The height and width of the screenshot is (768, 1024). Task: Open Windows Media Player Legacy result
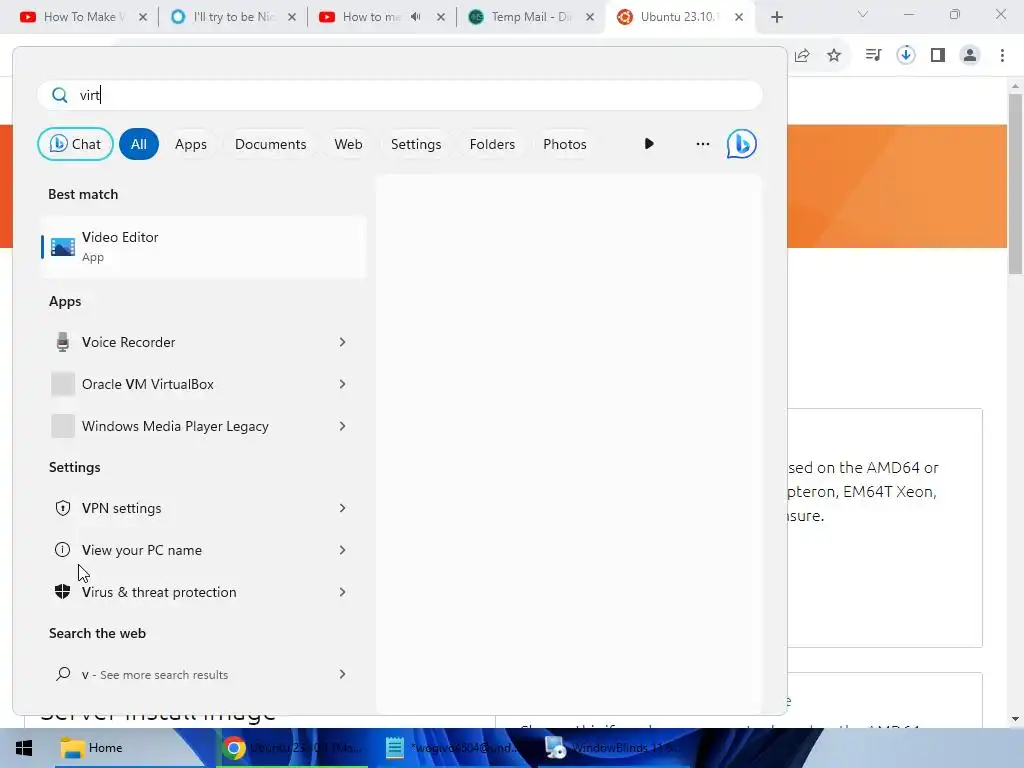pos(203,426)
